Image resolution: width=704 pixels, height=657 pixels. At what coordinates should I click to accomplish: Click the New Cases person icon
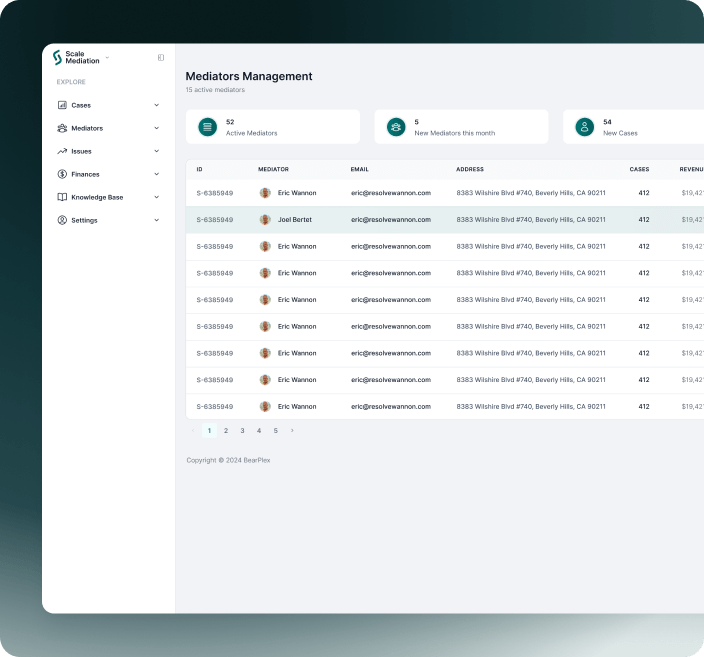click(584, 127)
